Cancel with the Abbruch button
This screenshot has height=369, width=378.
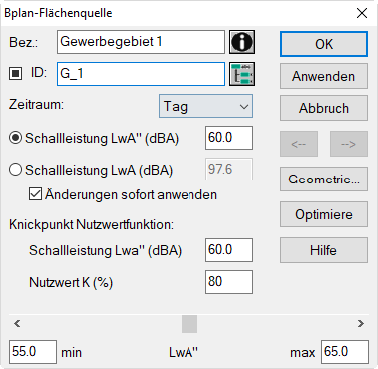coord(324,108)
